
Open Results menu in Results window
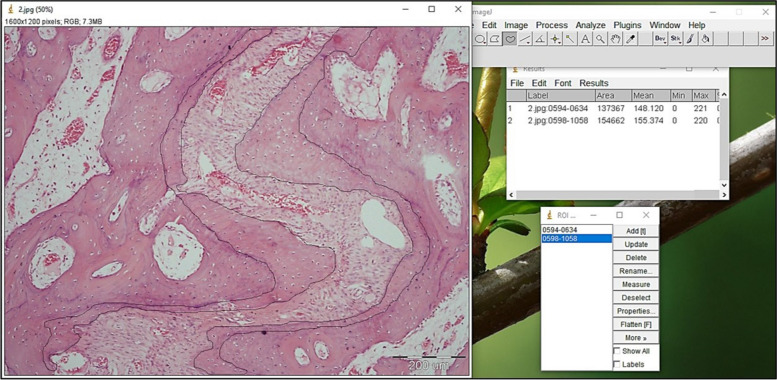(x=594, y=83)
